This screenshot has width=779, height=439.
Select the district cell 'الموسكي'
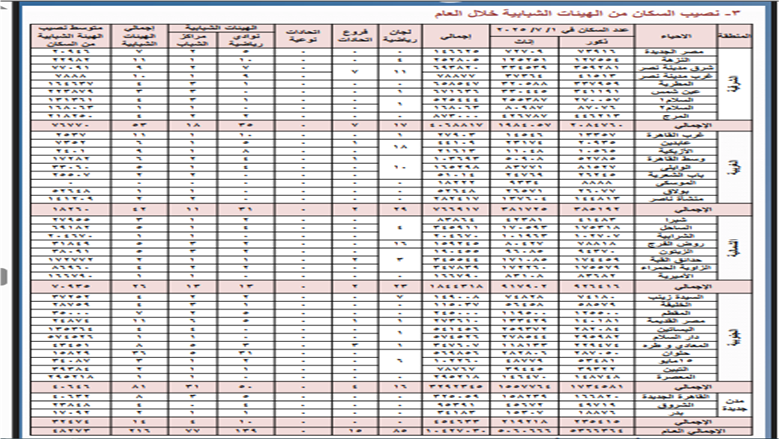point(675,183)
